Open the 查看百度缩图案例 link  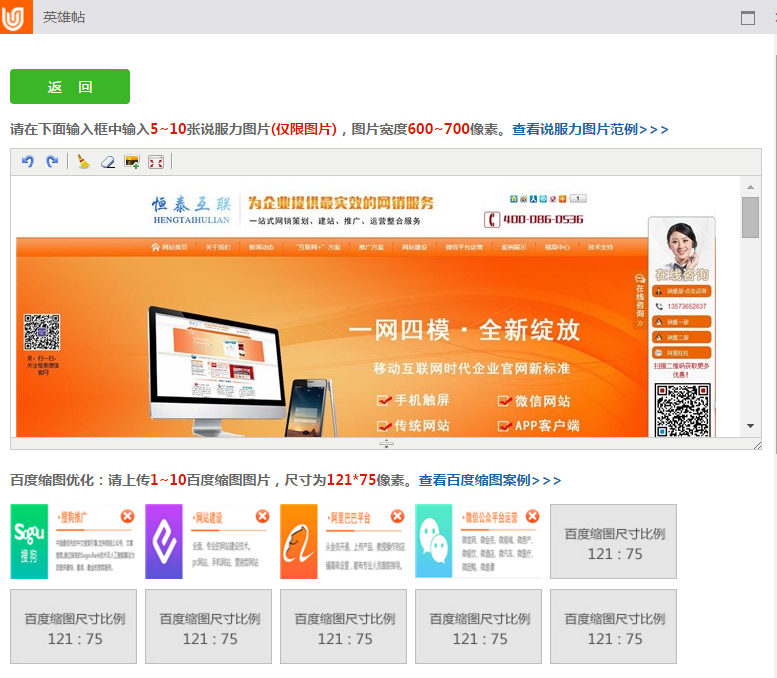(x=490, y=480)
